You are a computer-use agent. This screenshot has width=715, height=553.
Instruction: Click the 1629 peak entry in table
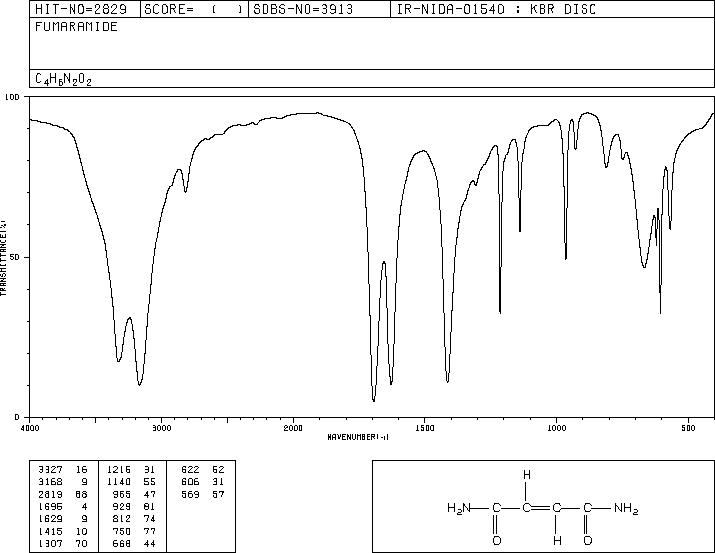coord(51,519)
